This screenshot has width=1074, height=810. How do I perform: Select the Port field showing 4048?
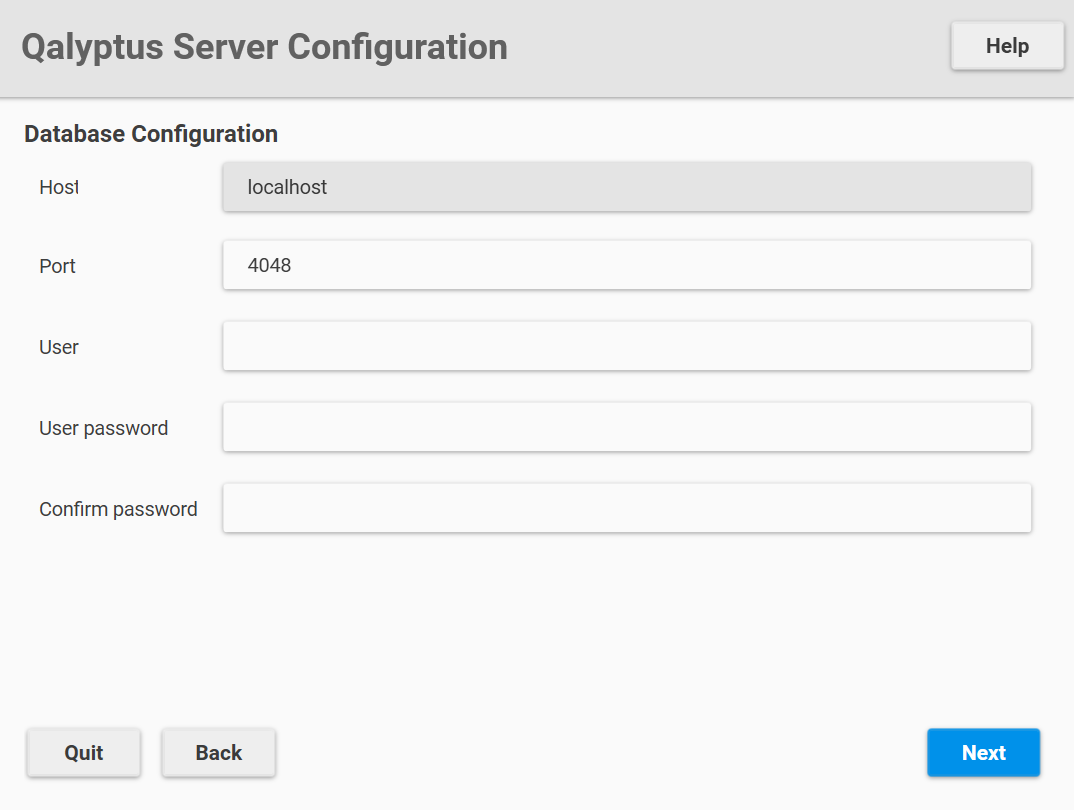coord(626,265)
